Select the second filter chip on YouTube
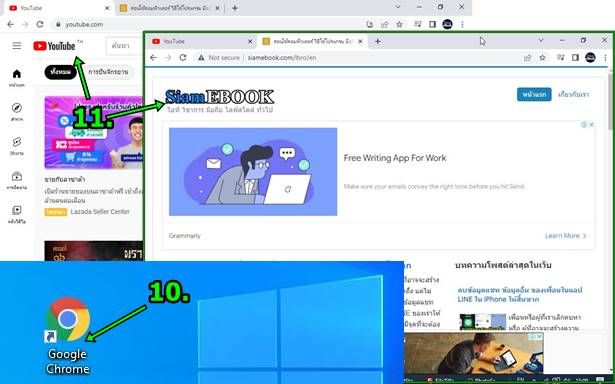The image size is (615, 384). point(108,72)
